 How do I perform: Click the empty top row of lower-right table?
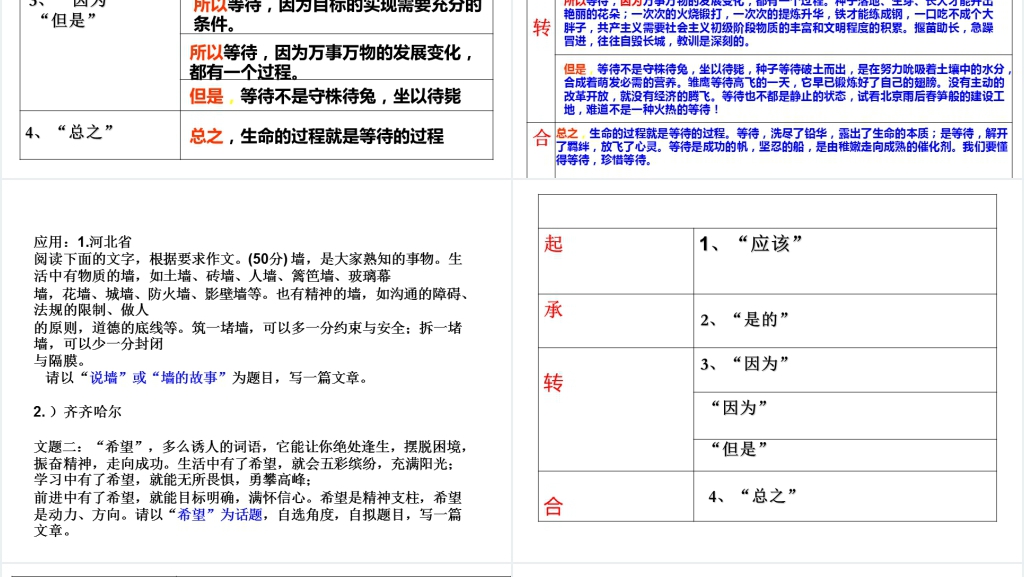(x=767, y=211)
